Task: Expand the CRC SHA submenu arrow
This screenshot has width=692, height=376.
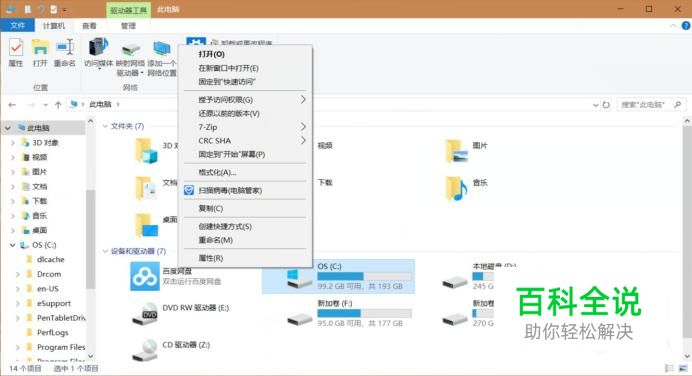Action: point(303,140)
